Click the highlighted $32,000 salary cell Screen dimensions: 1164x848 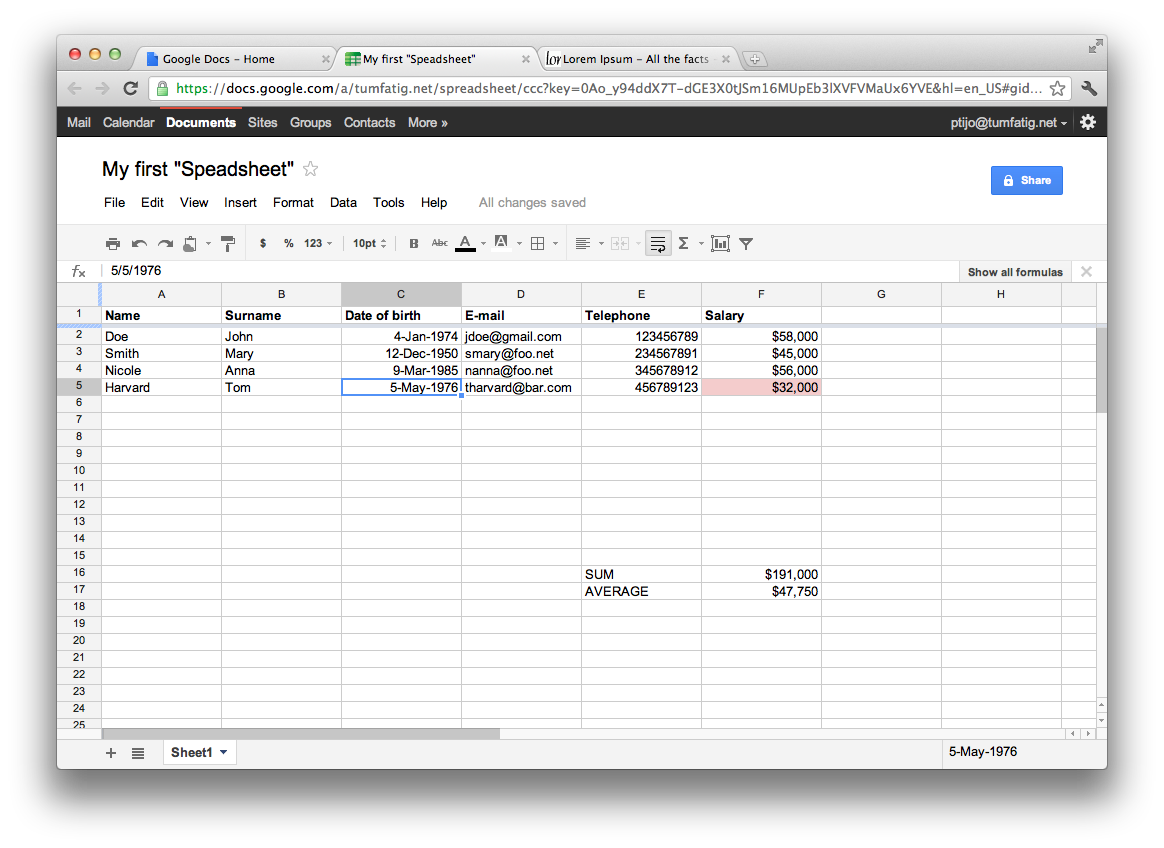tap(761, 387)
